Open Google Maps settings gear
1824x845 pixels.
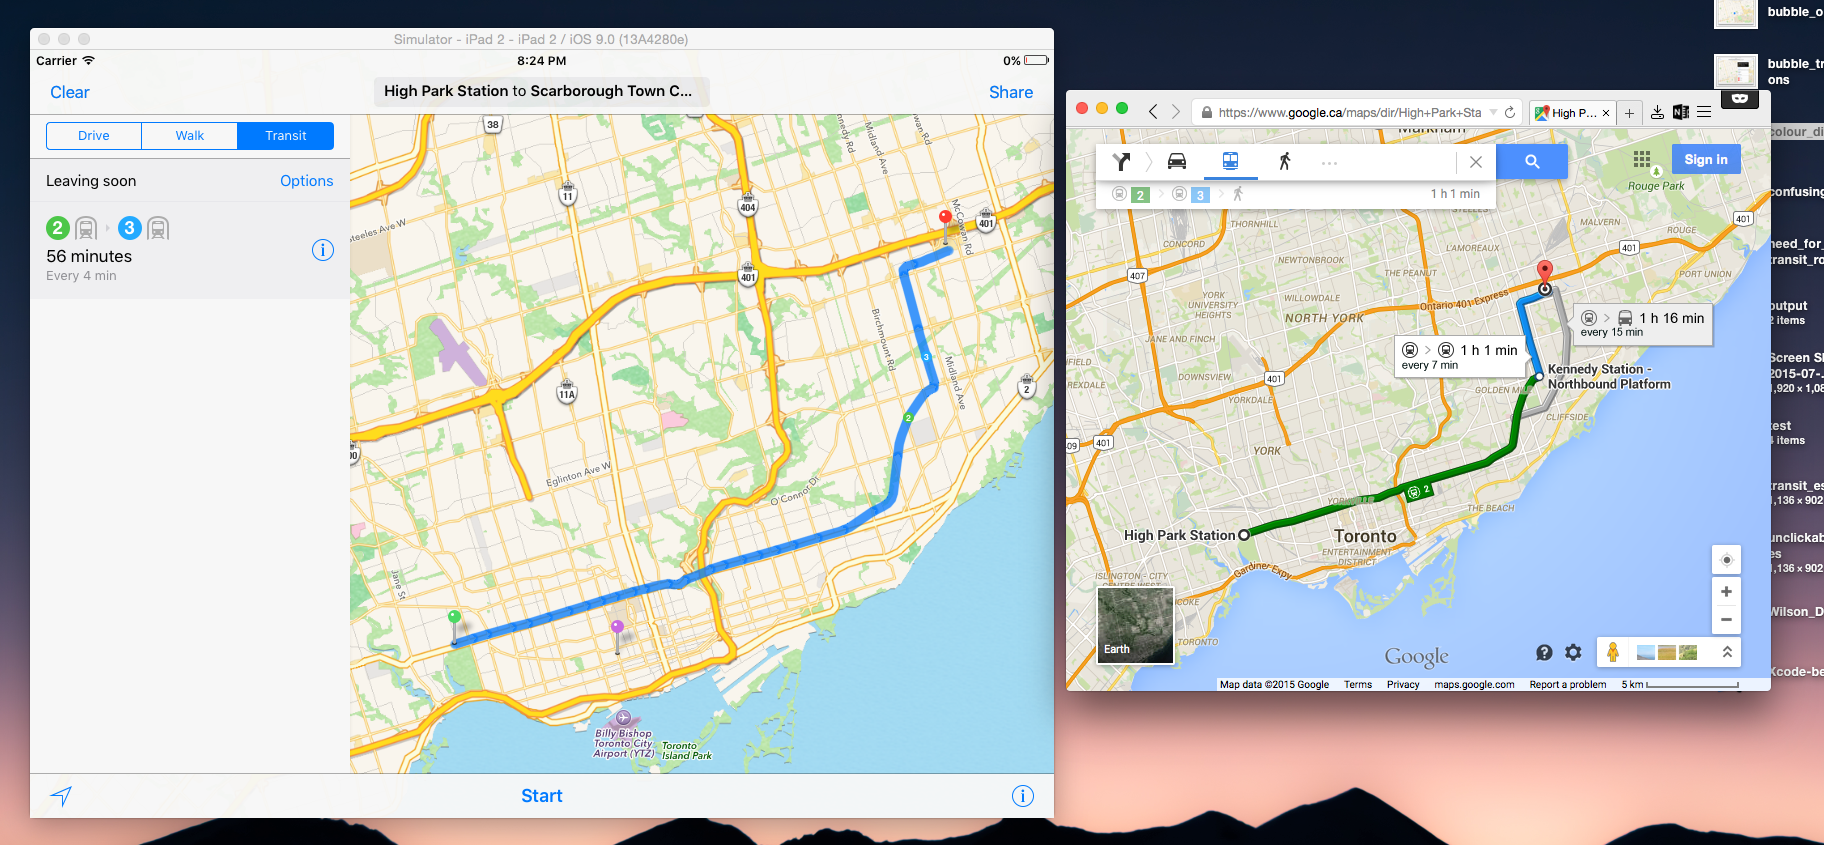point(1573,652)
